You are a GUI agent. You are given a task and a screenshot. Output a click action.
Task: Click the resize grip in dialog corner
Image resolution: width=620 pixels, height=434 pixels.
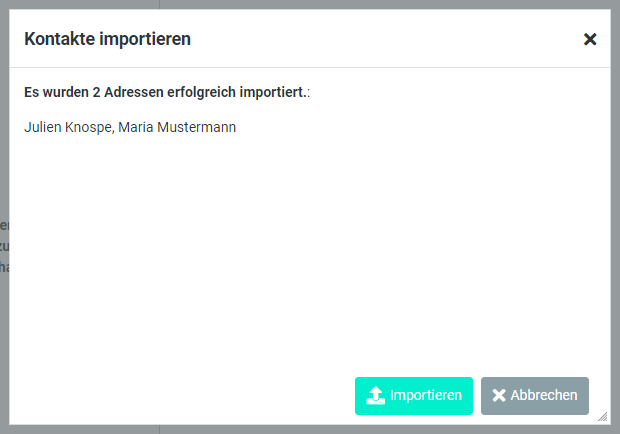[x=602, y=416]
